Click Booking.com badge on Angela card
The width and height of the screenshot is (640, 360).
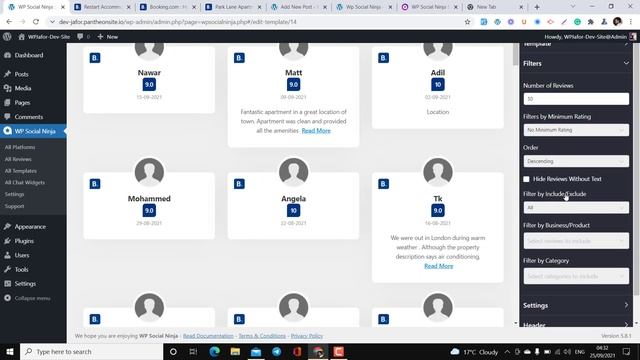[239, 184]
